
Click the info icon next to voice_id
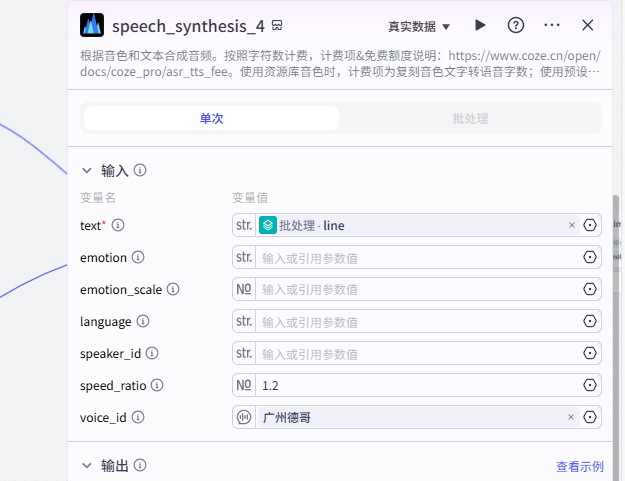pyautogui.click(x=138, y=417)
